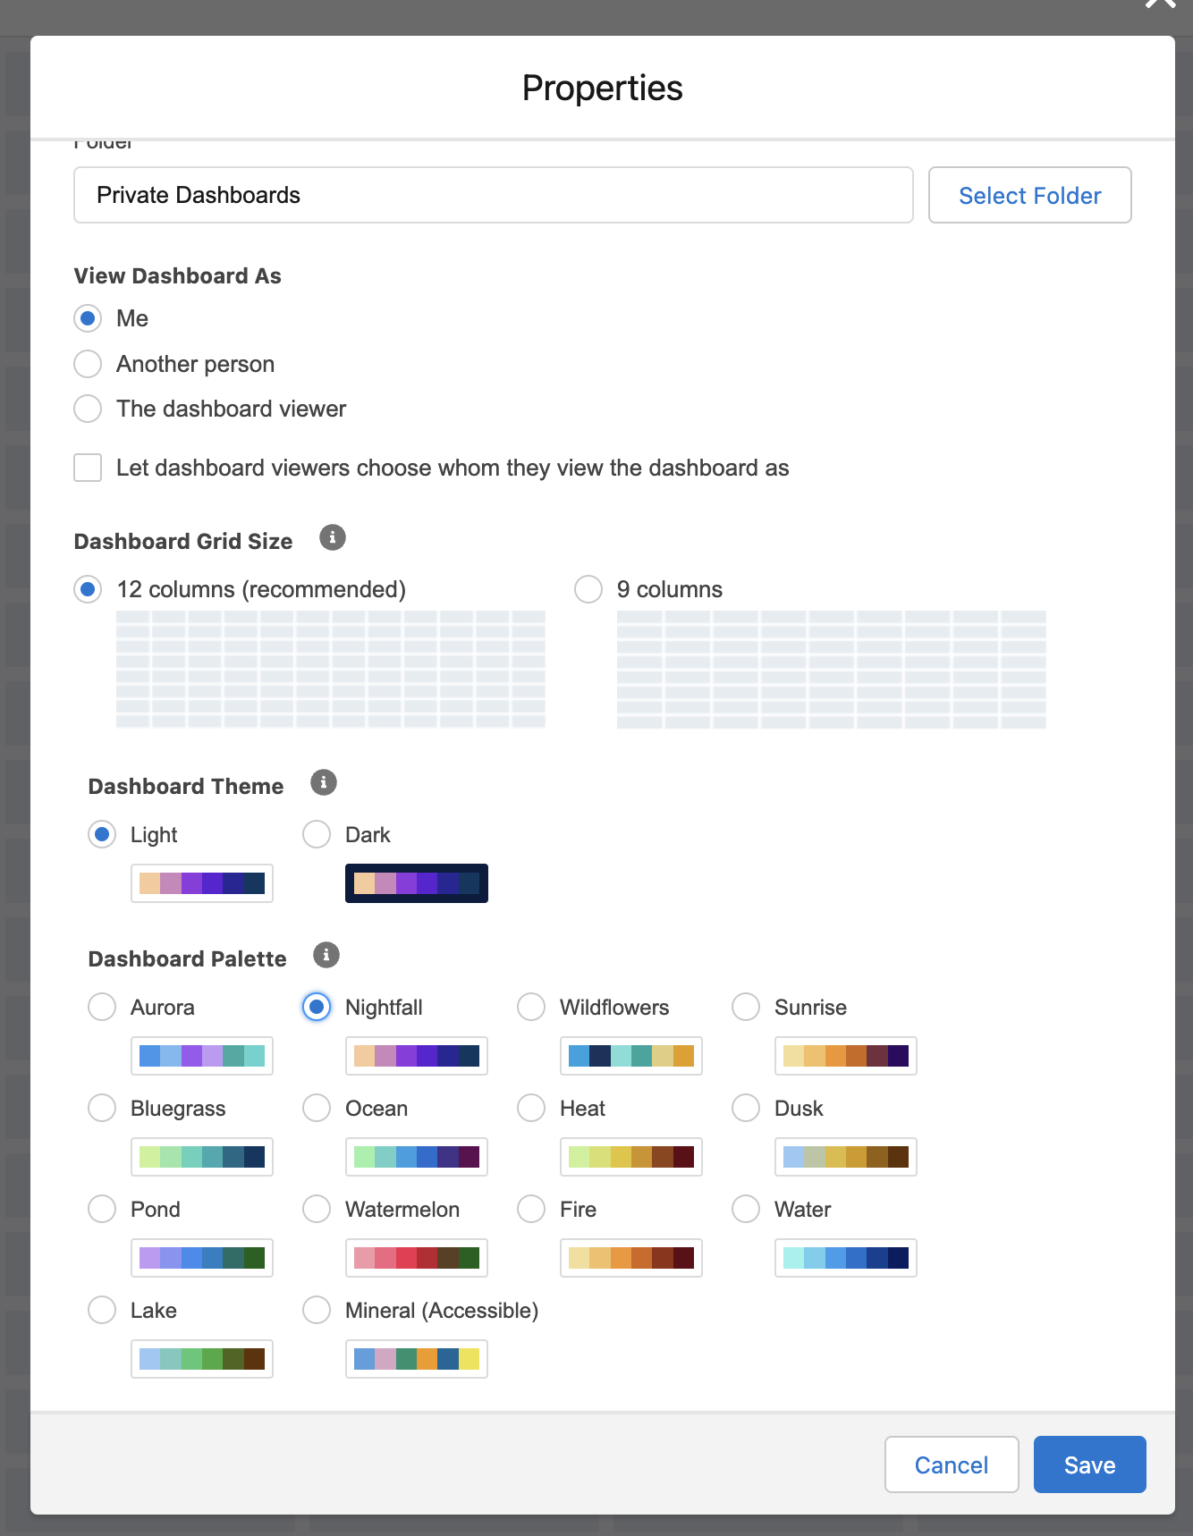Open the Select Folder picker

1029,195
